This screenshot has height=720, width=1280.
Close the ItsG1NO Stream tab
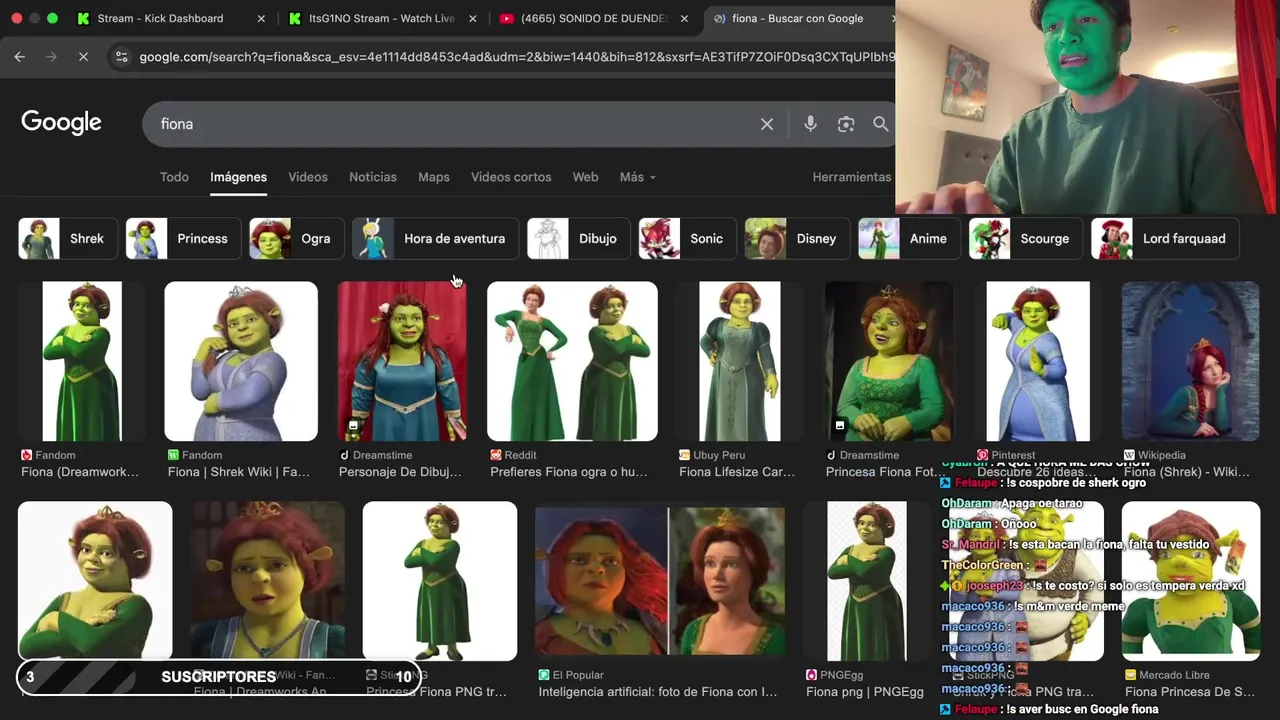[x=474, y=18]
